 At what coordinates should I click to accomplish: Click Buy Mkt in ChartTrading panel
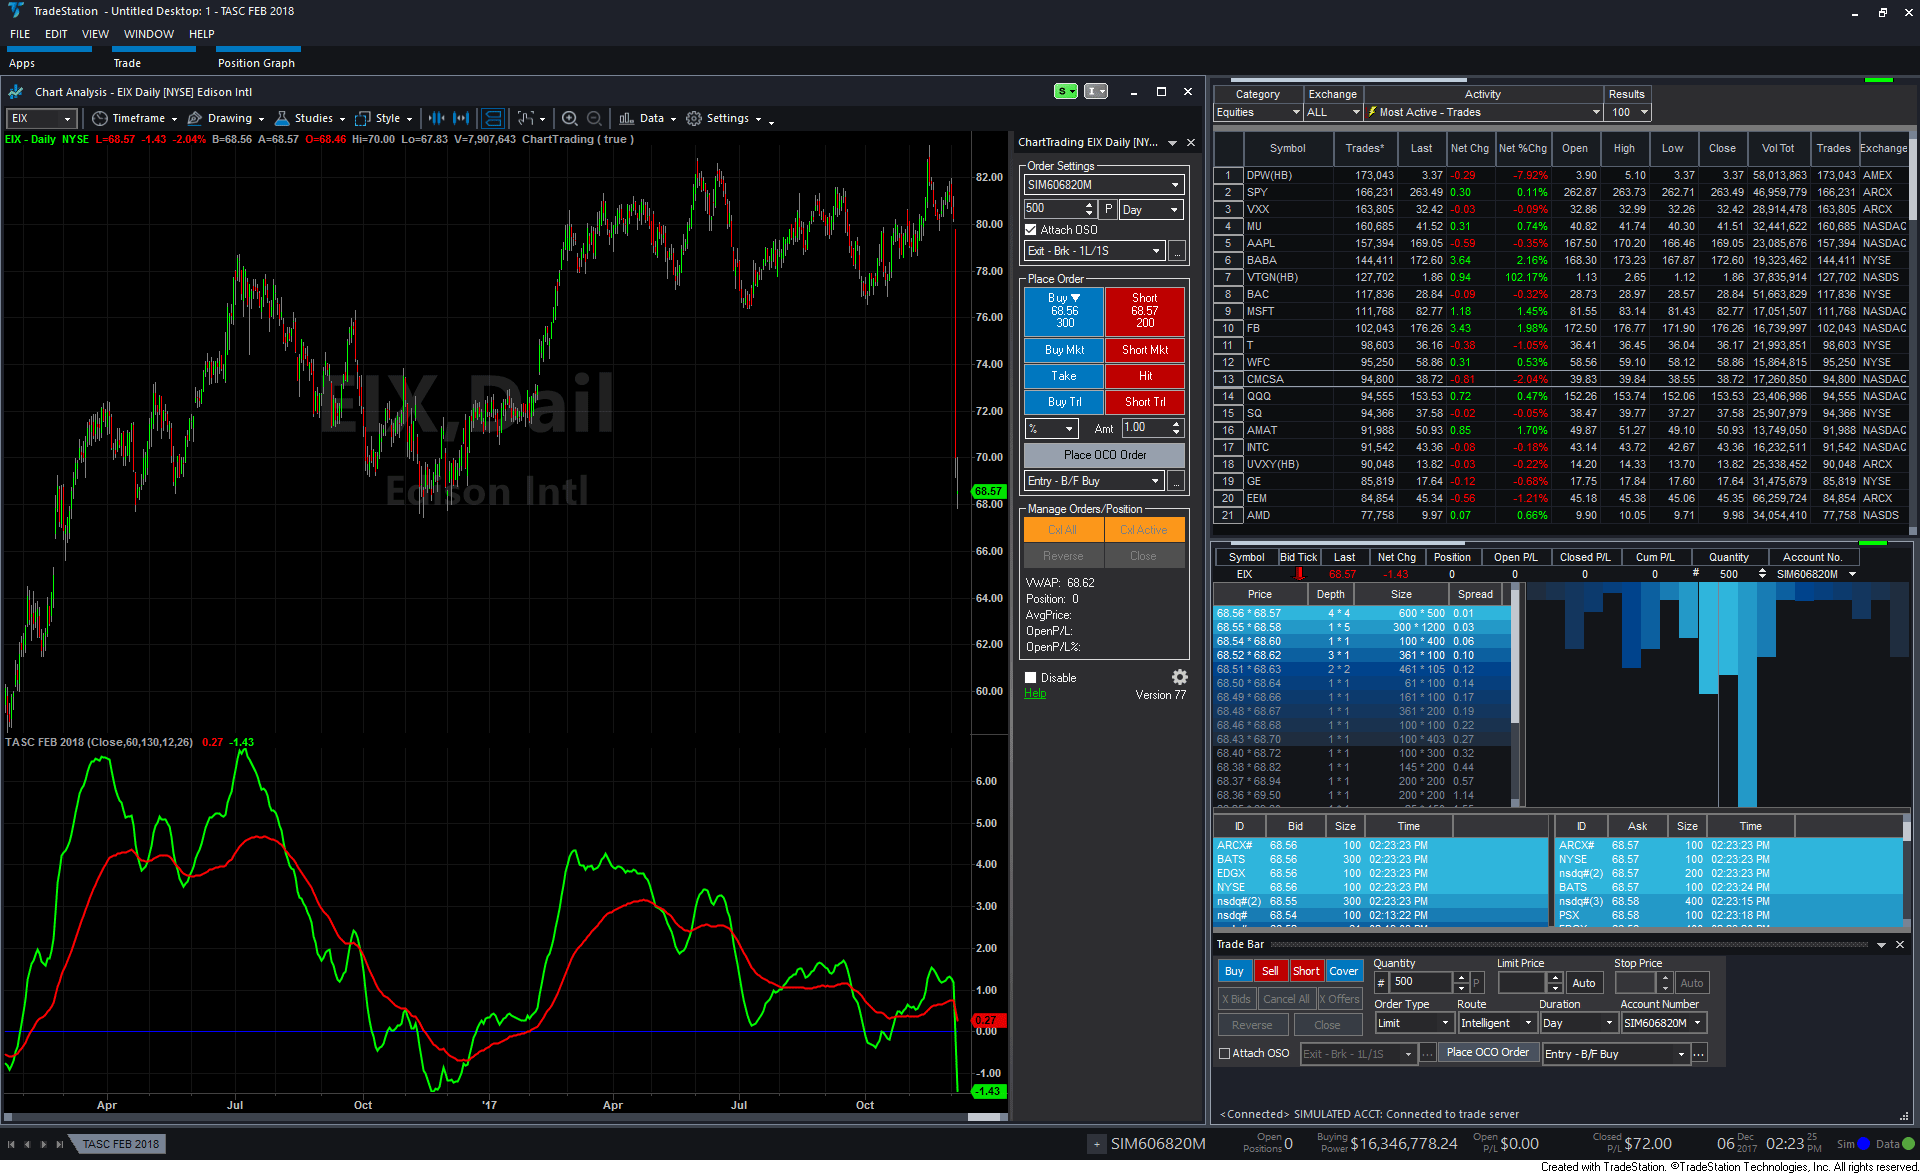(x=1064, y=350)
